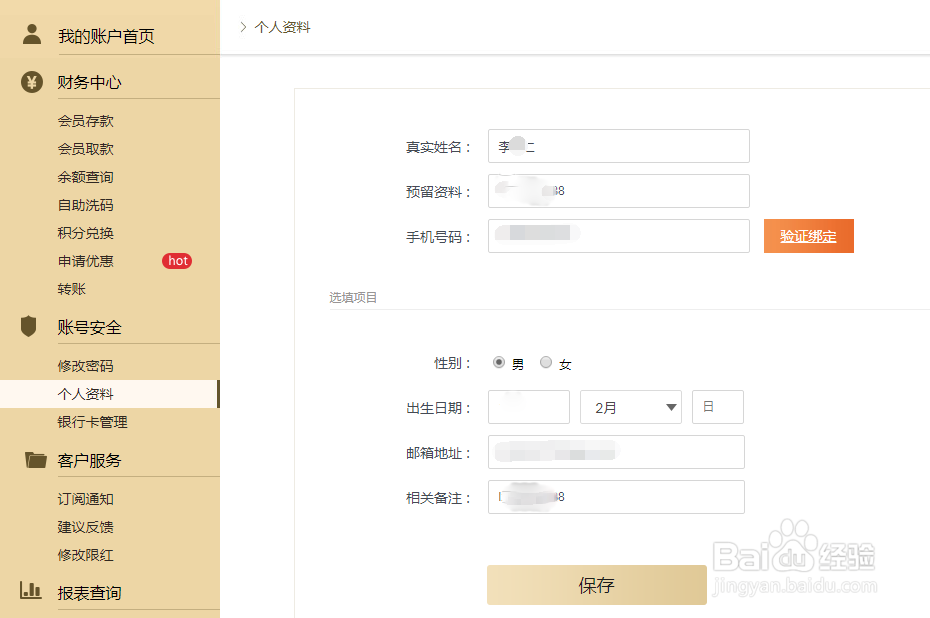Click the hot badge next to 申请优惠
The image size is (930, 618).
(x=177, y=261)
